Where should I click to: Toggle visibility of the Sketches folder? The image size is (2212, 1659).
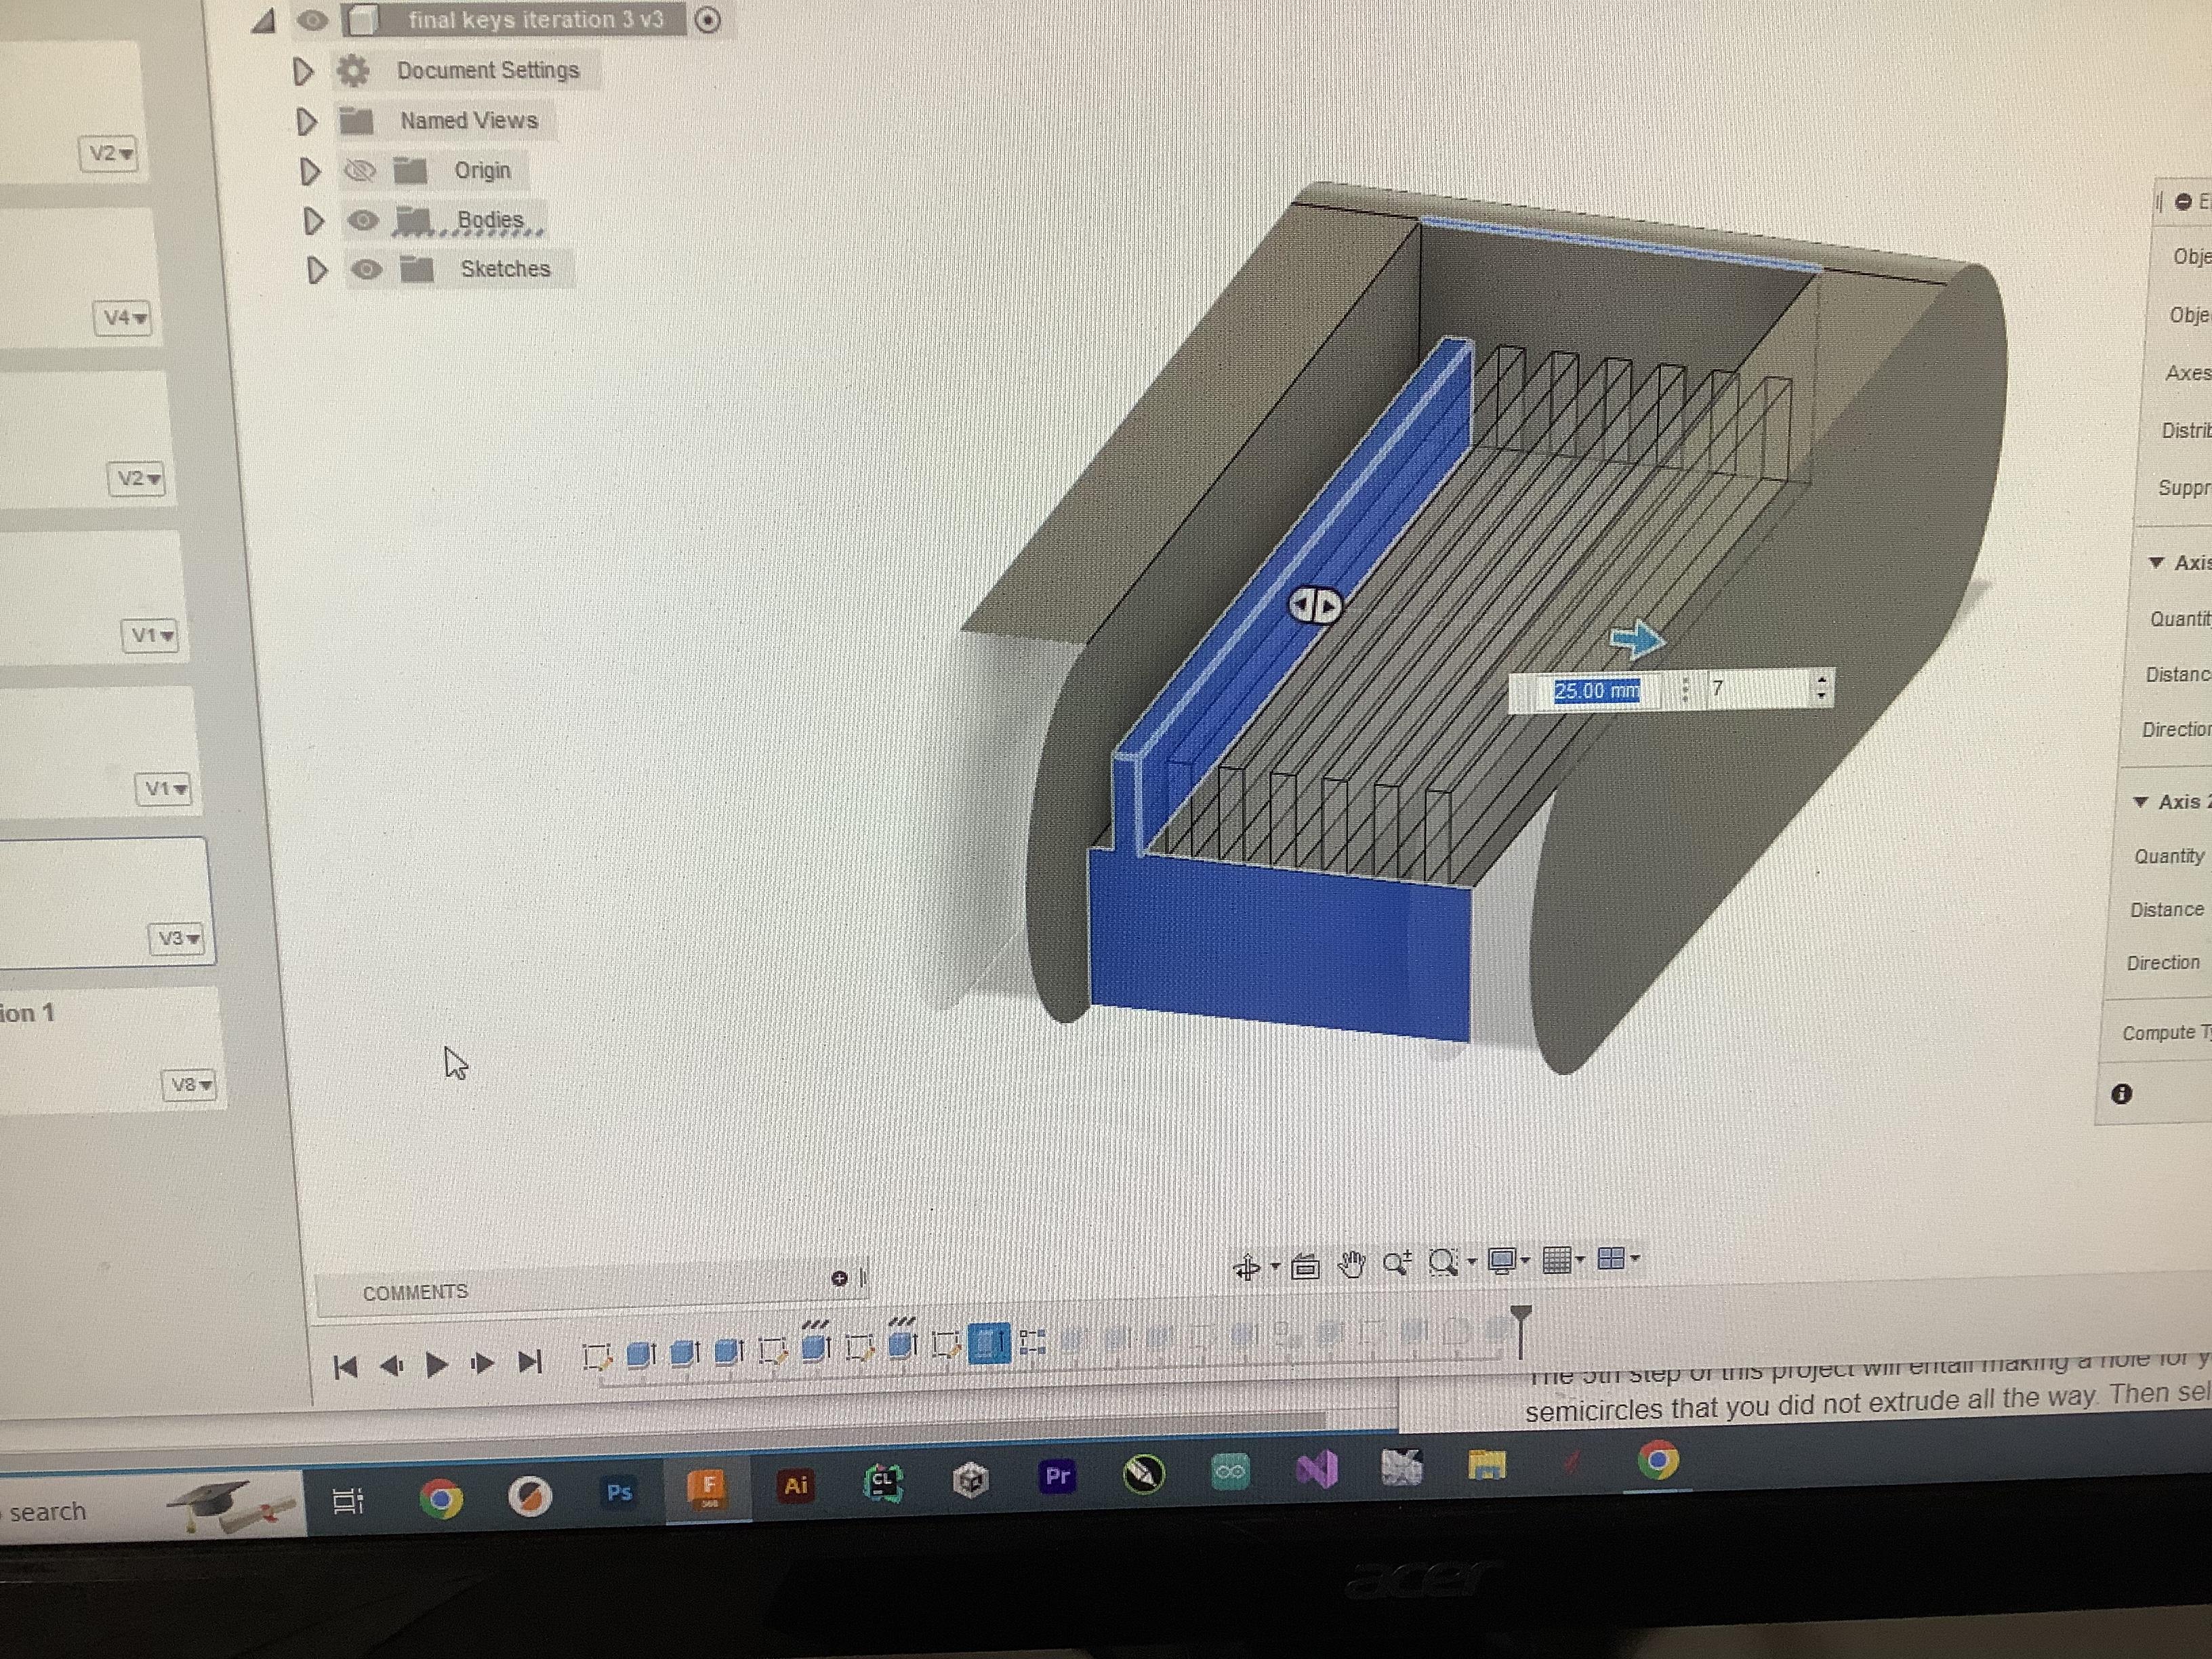coord(367,269)
